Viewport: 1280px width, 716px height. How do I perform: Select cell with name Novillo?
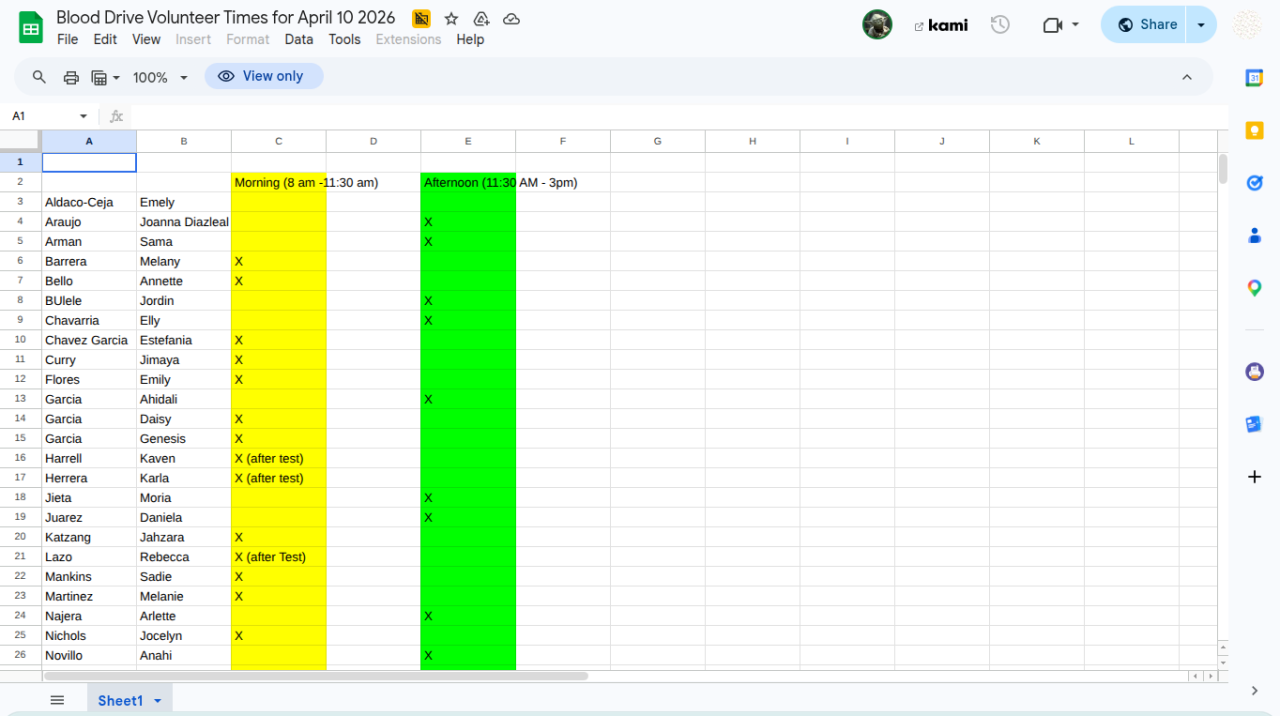[89, 655]
